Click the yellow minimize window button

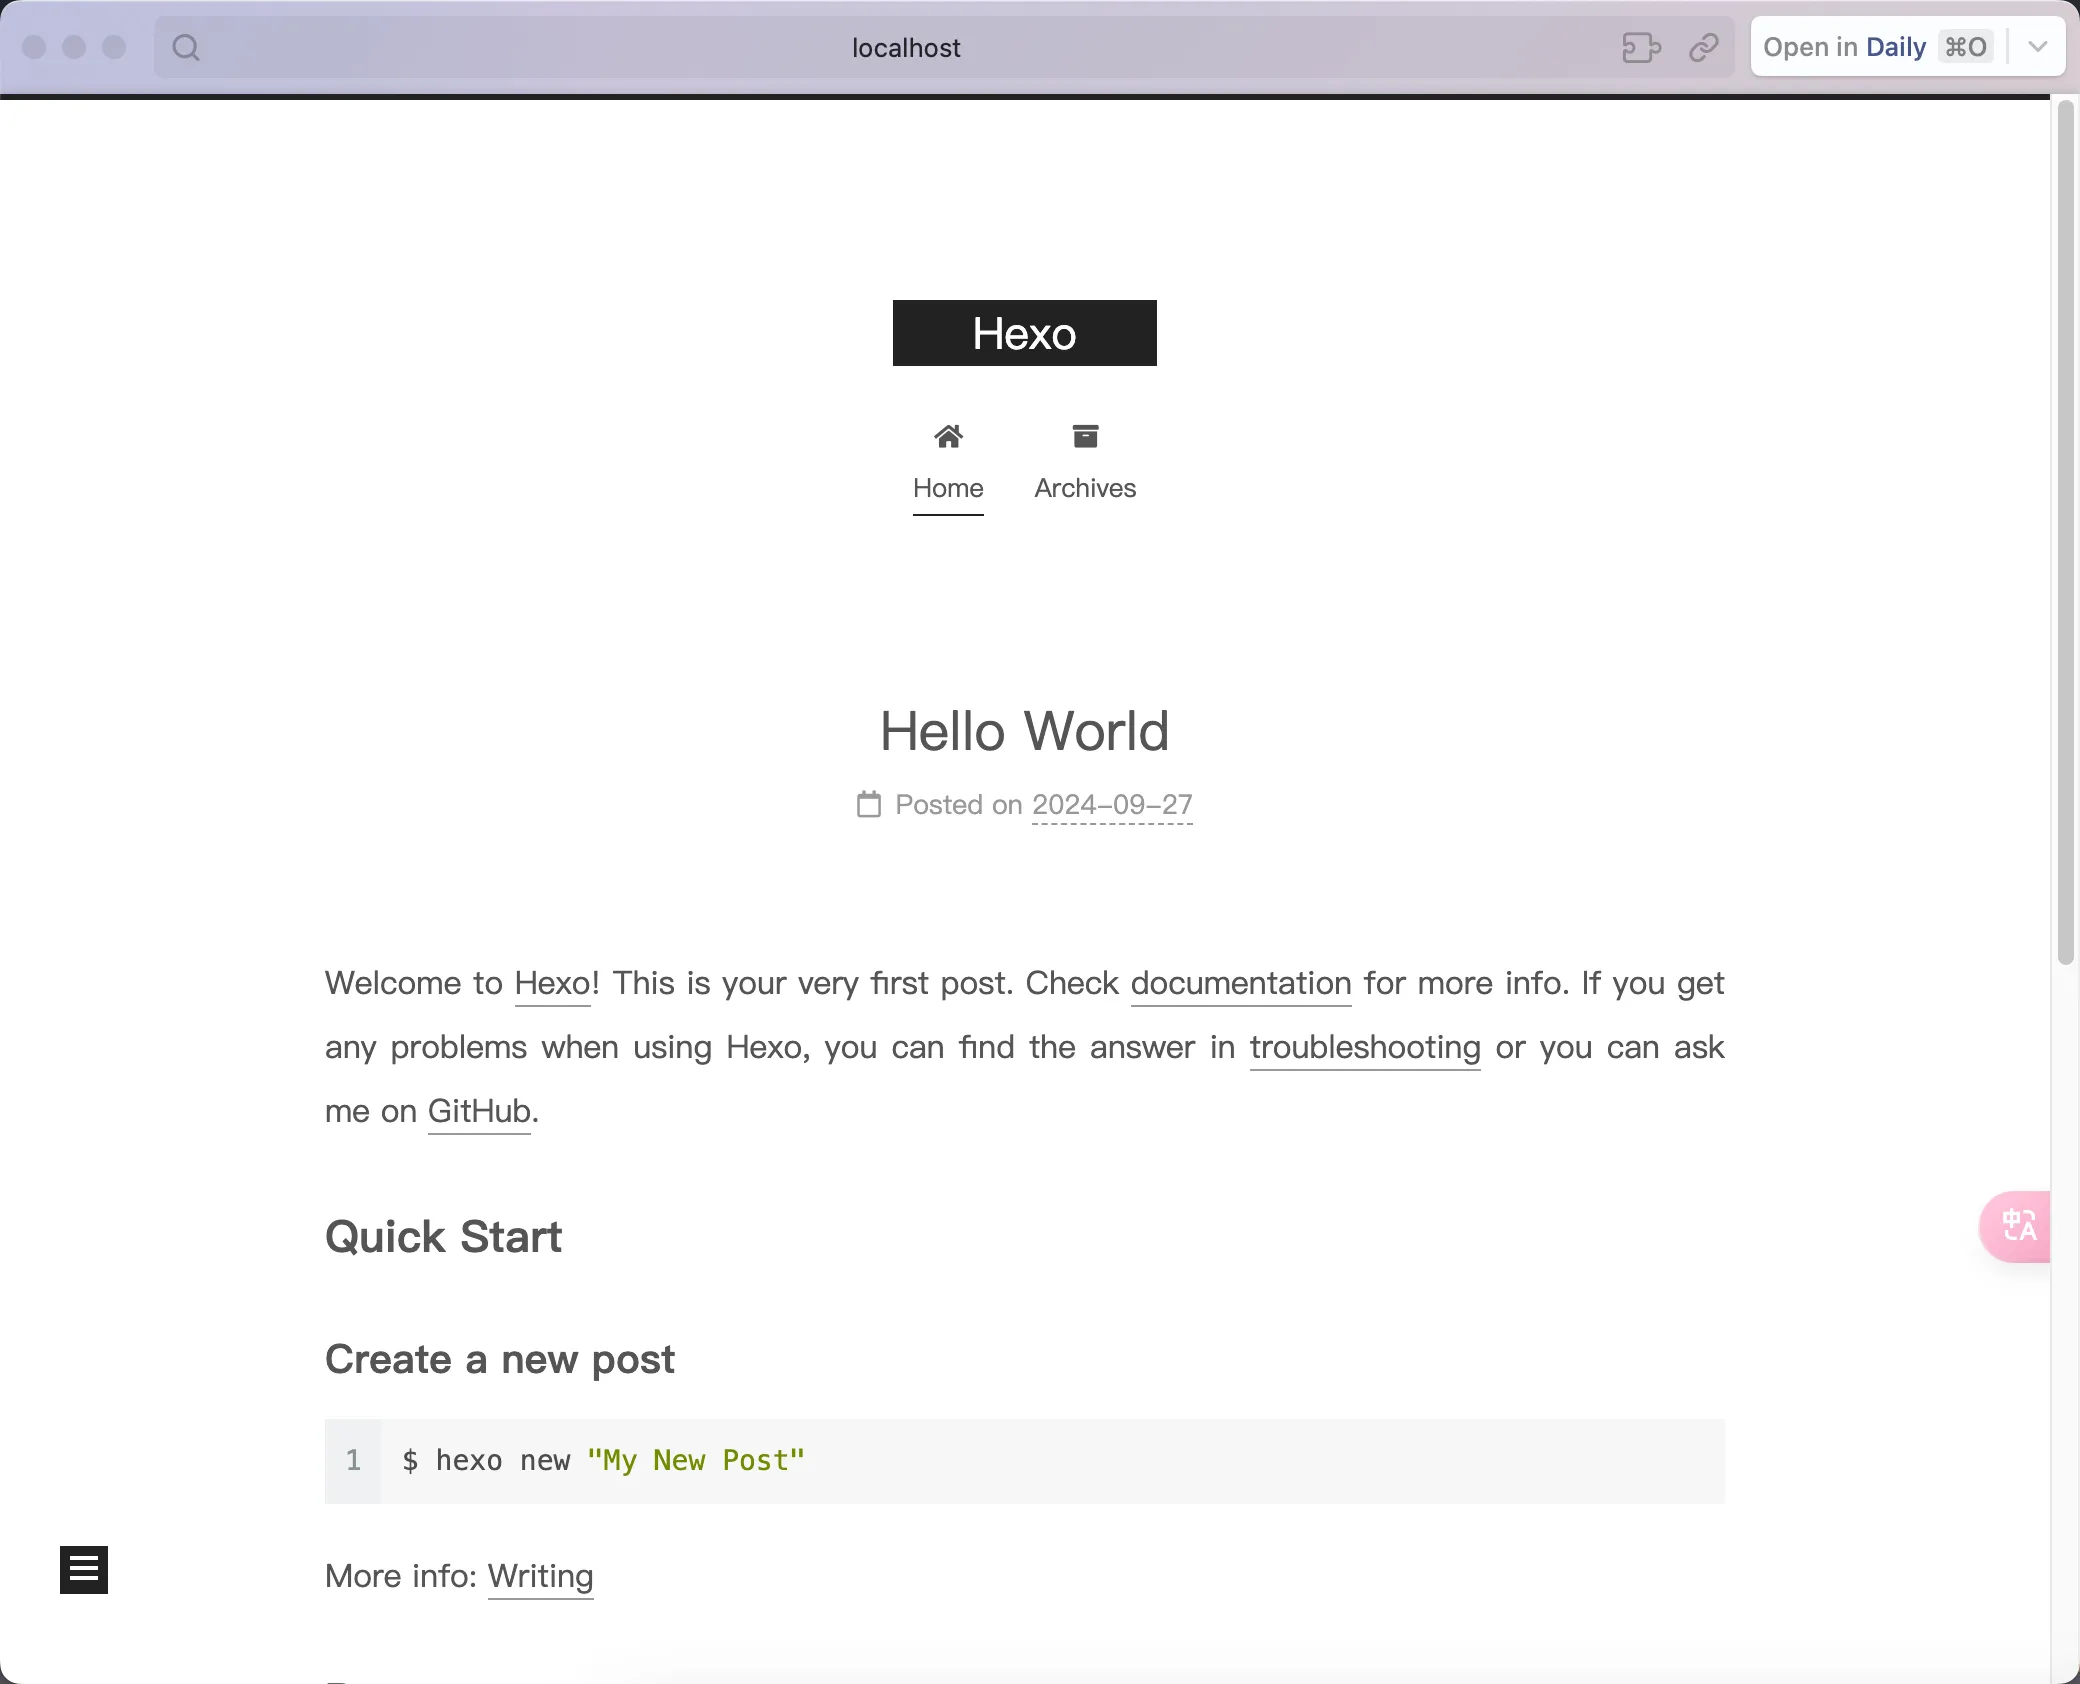tap(74, 47)
